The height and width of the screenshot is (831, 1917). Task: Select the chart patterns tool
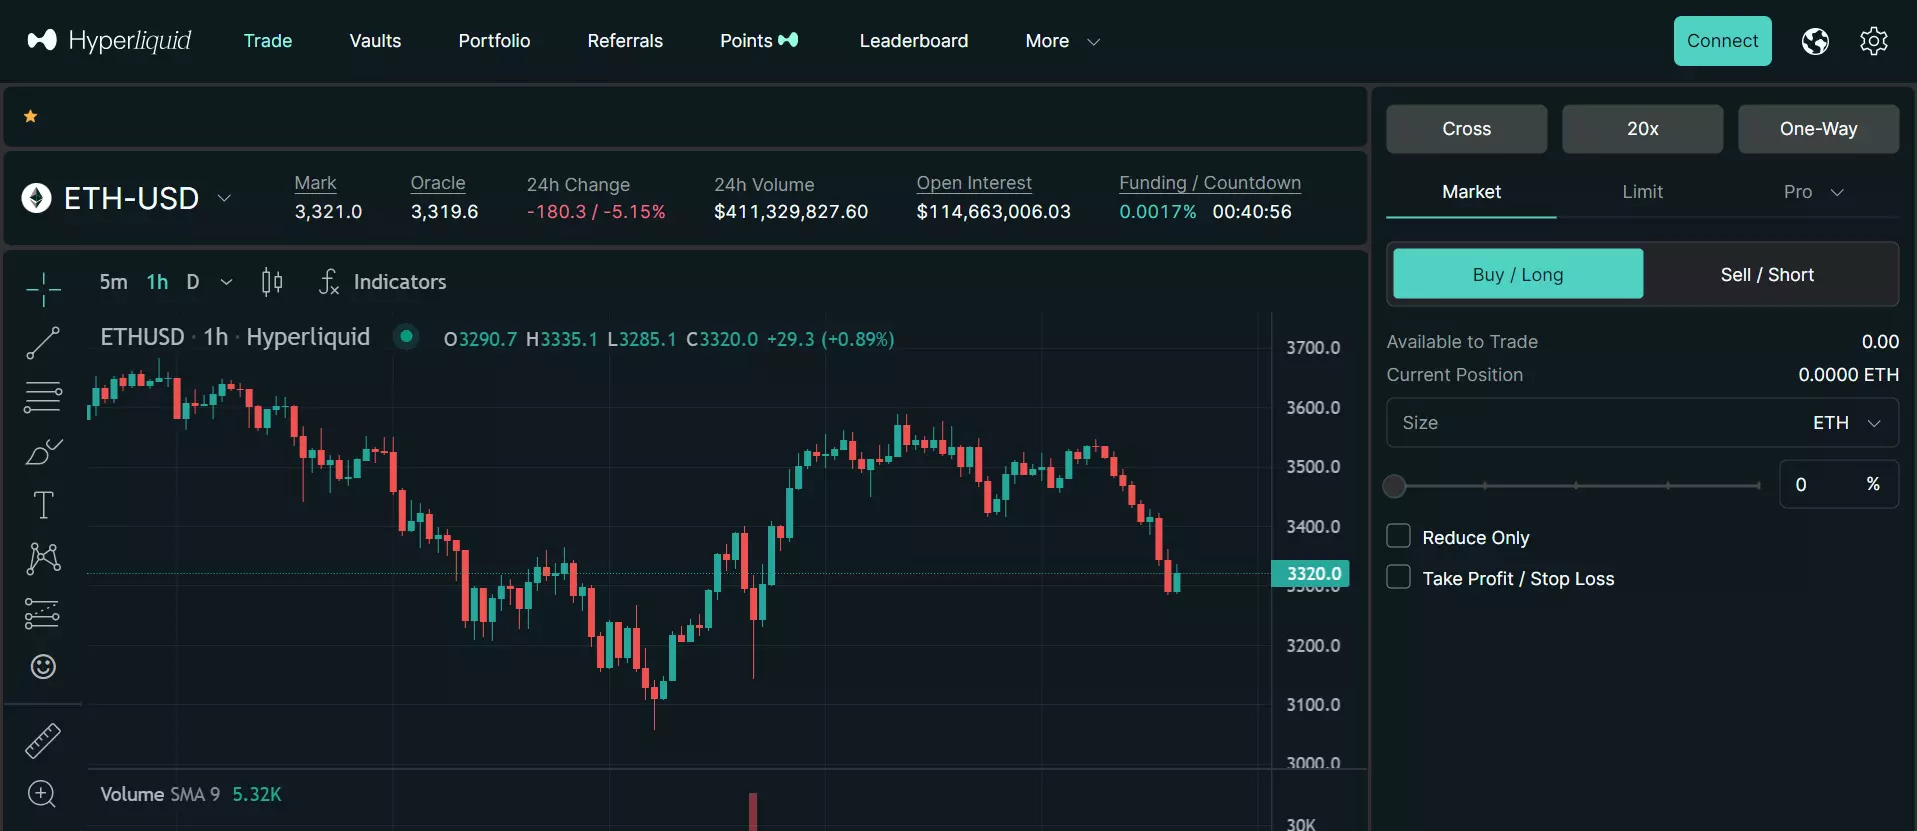[x=43, y=558]
